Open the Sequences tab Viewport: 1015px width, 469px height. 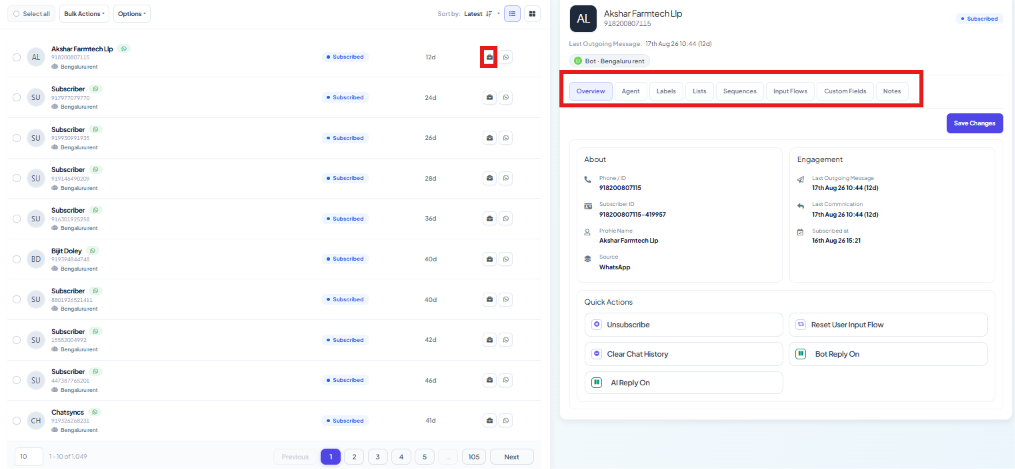tap(739, 91)
